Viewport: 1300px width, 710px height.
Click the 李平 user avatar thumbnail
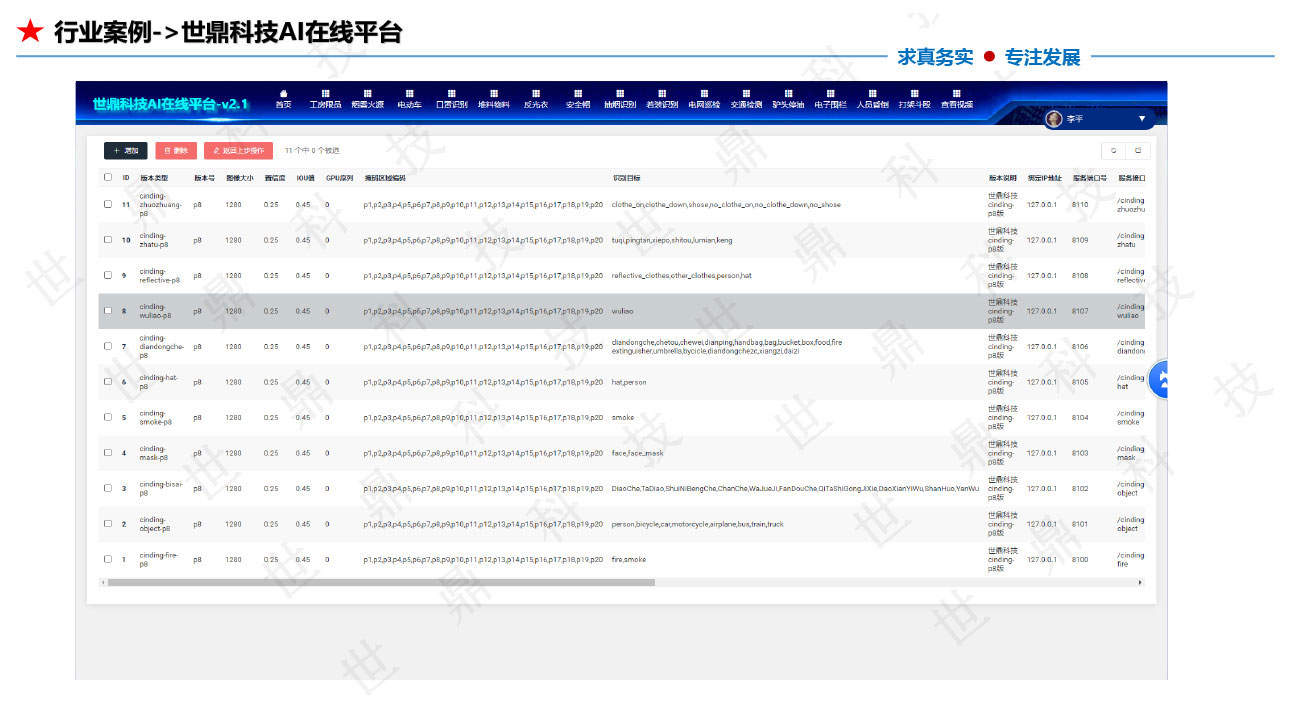1053,119
